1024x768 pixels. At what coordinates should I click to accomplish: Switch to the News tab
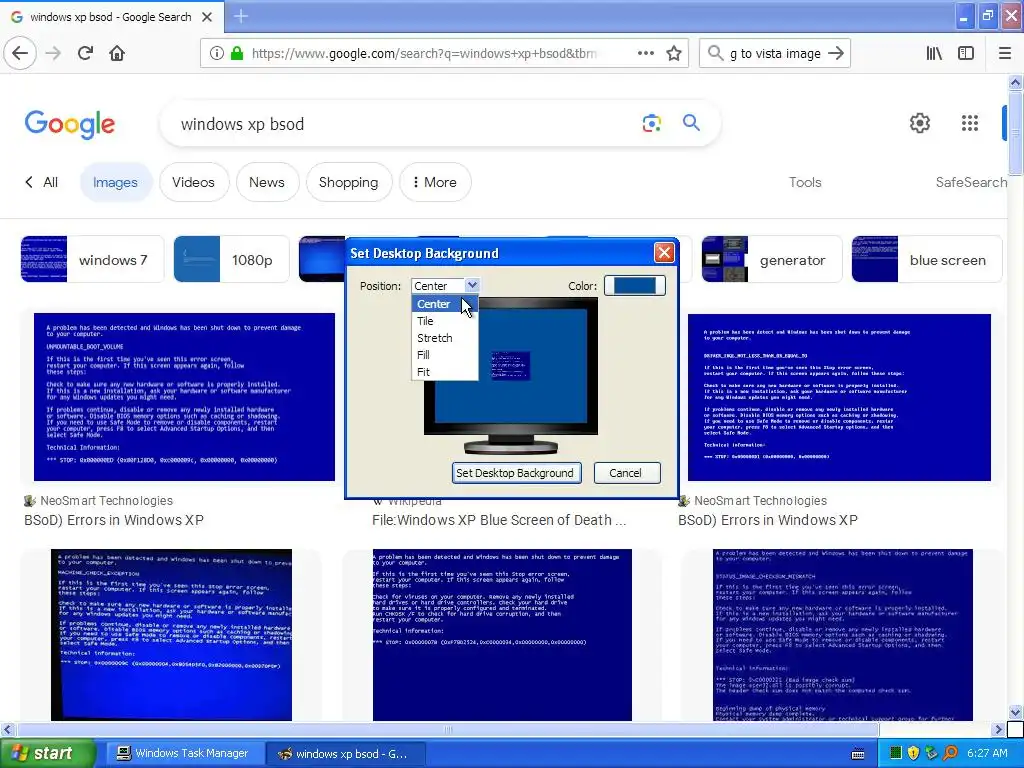point(267,182)
